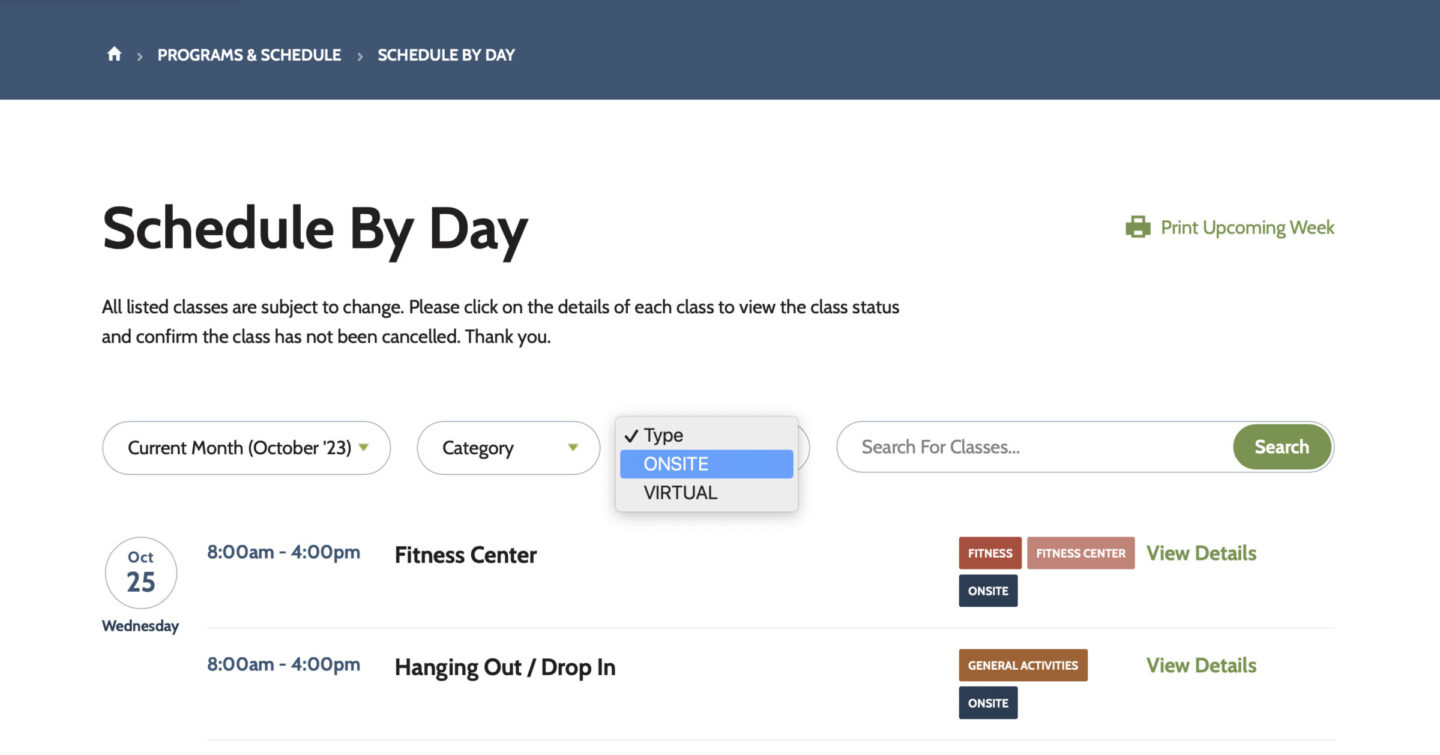This screenshot has height=755, width=1440.
Task: Click the printer icon beside Print Upcoming Week
Action: coord(1138,227)
